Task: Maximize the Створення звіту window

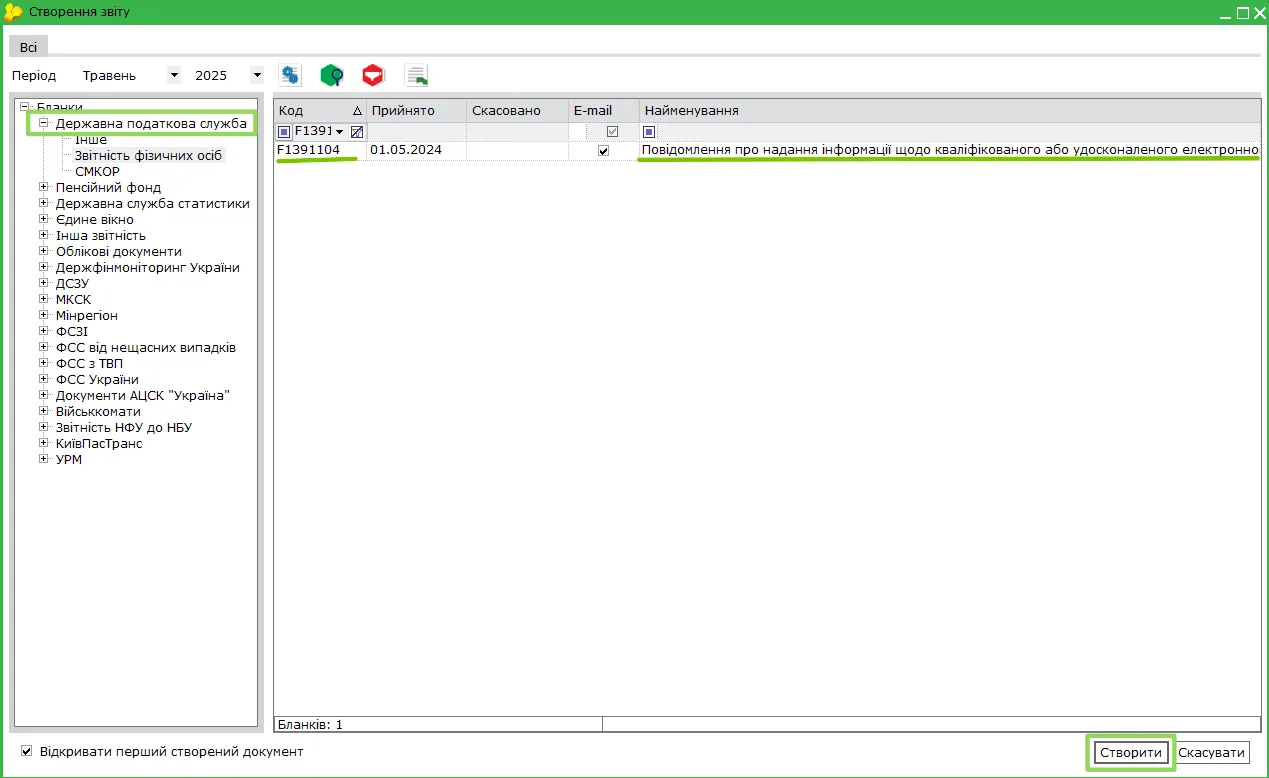Action: click(1243, 13)
